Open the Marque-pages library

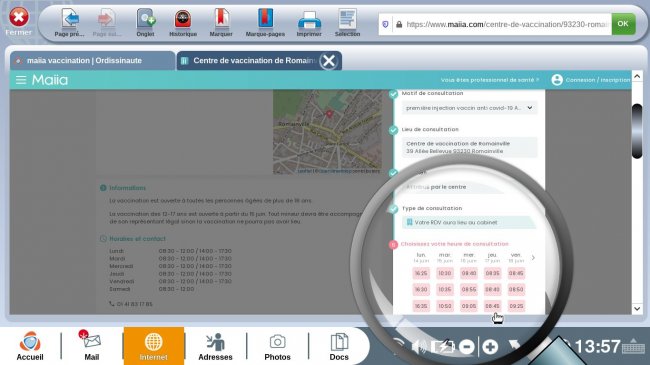265,23
